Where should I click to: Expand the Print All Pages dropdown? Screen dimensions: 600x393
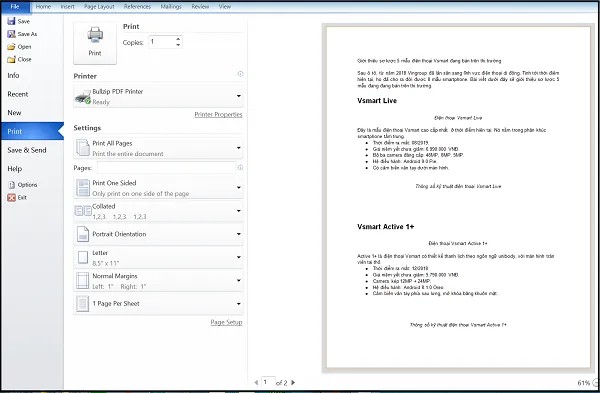158,148
